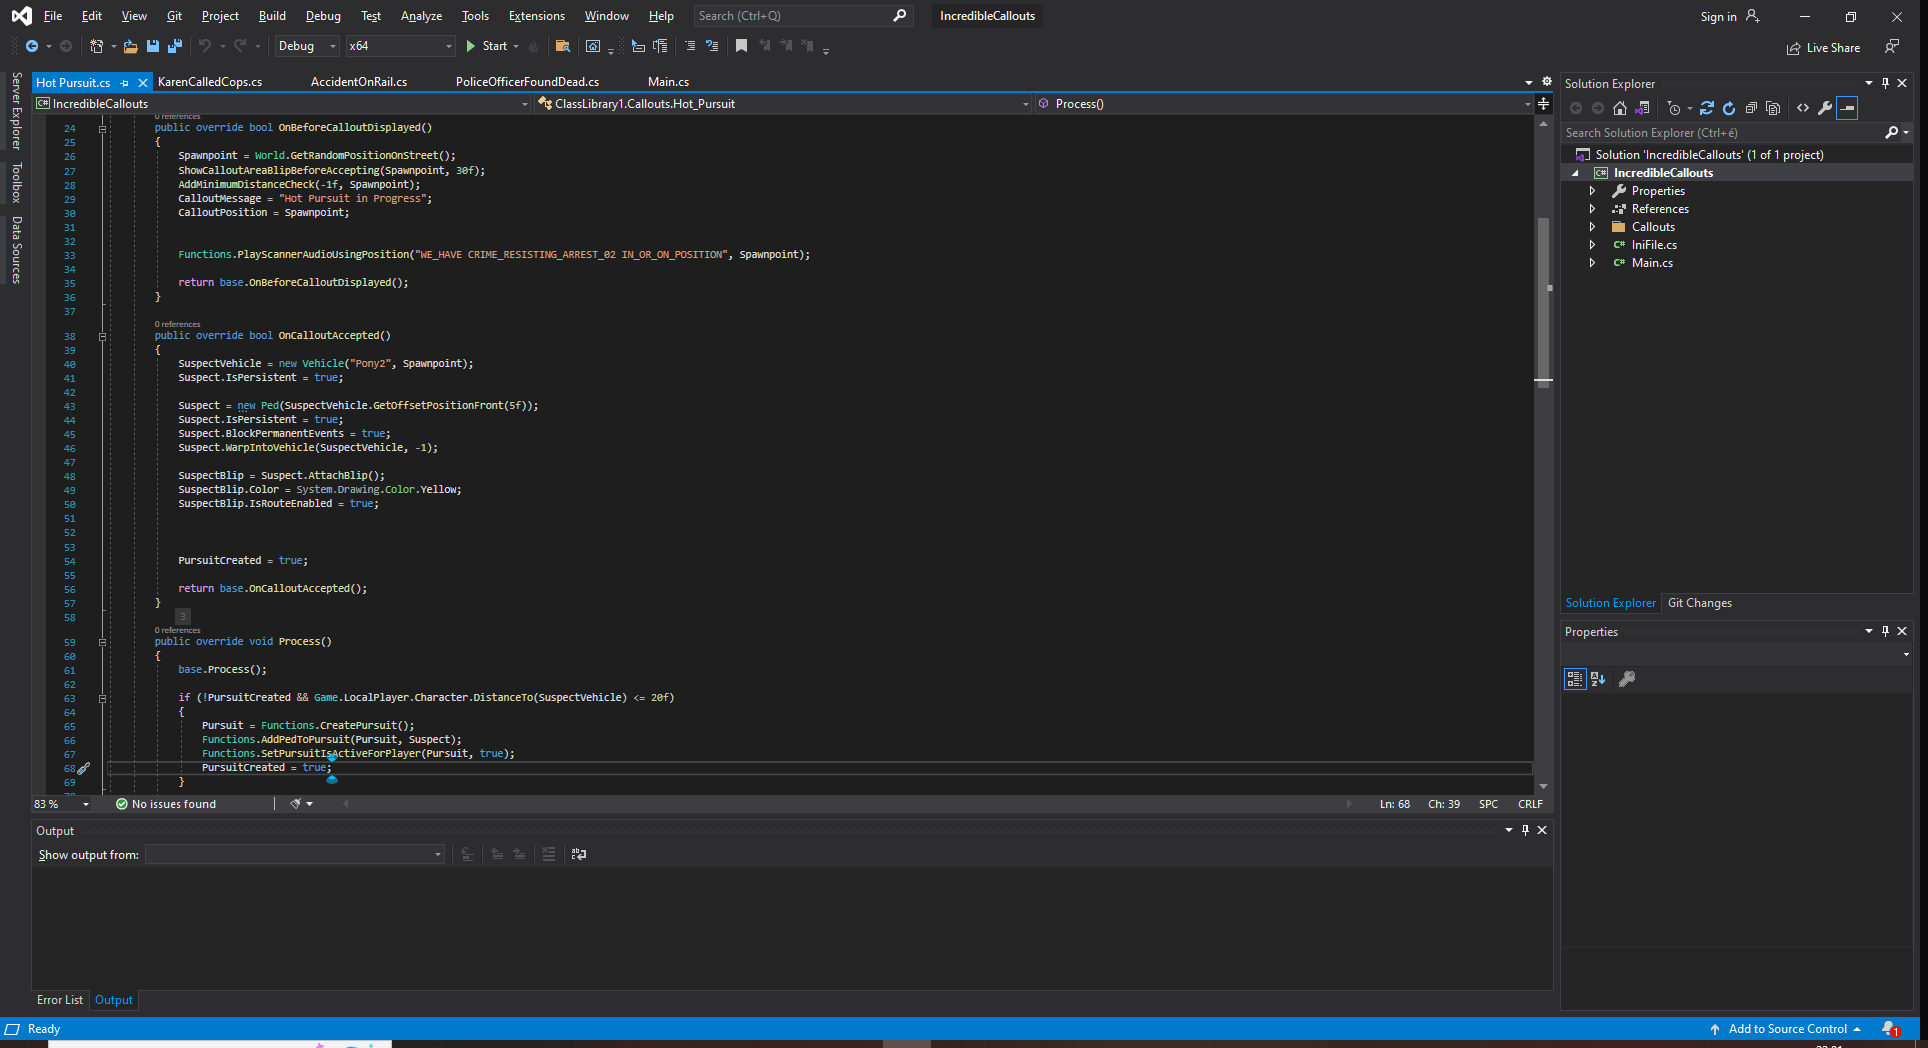Viewport: 1928px width, 1048px height.
Task: Toggle Categorized view in Properties panel
Action: (1575, 679)
